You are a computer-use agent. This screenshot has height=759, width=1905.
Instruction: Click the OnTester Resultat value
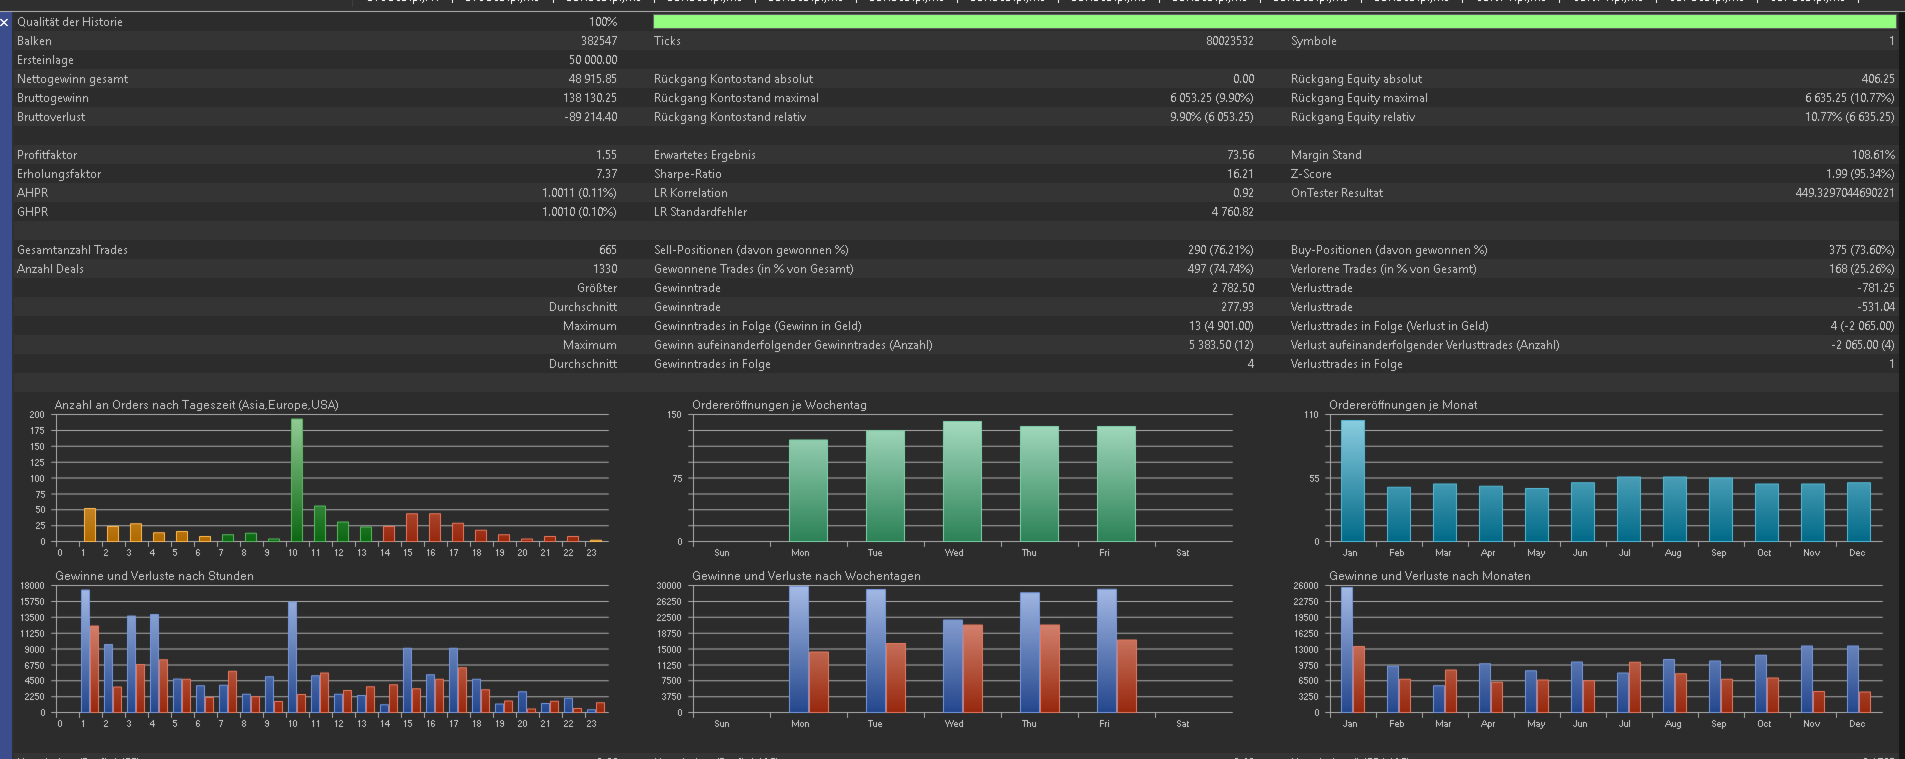tap(1844, 193)
